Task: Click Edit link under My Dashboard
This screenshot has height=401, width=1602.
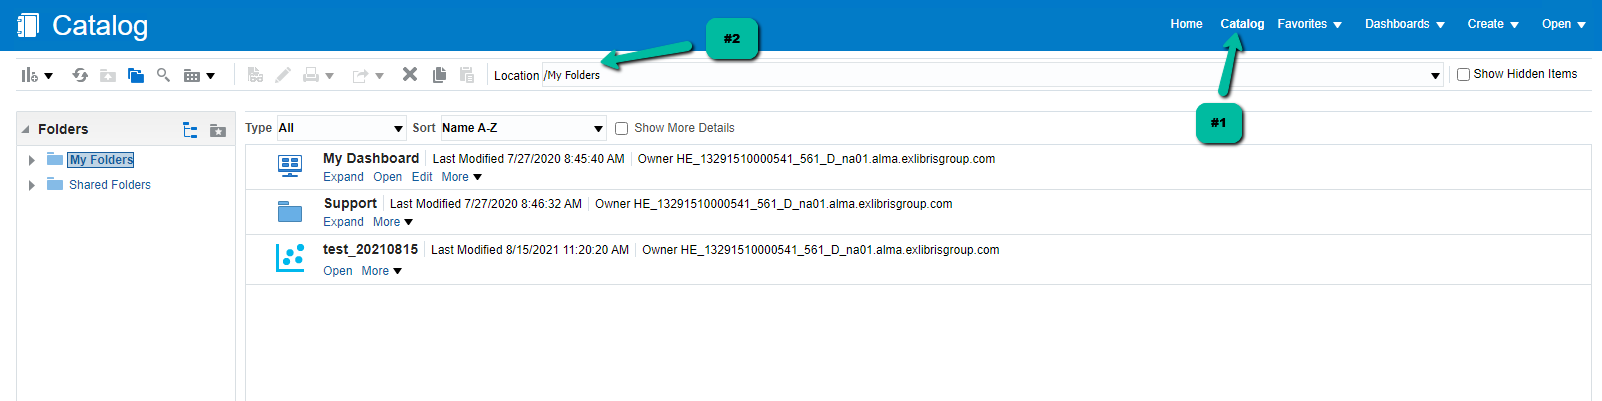Action: (422, 177)
